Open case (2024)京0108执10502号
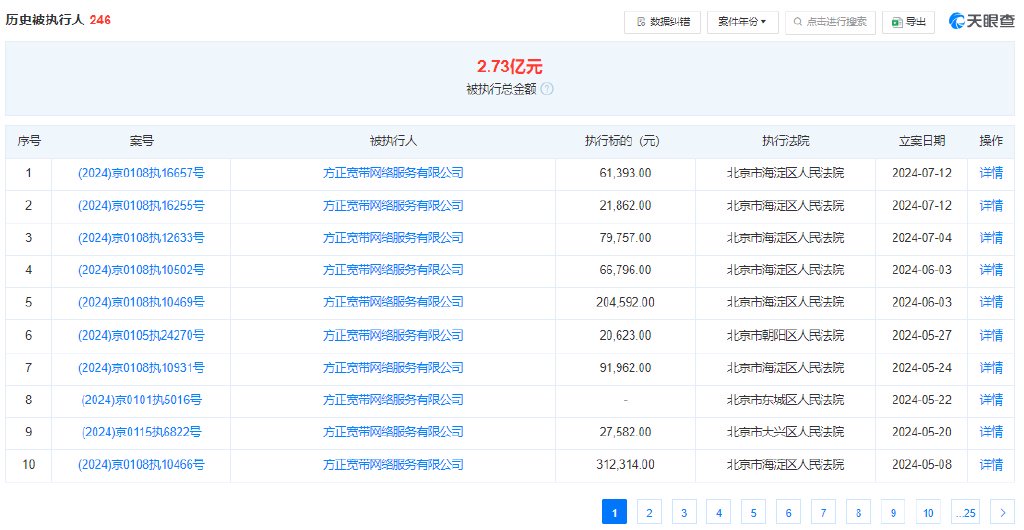1024x530 pixels. [x=141, y=270]
